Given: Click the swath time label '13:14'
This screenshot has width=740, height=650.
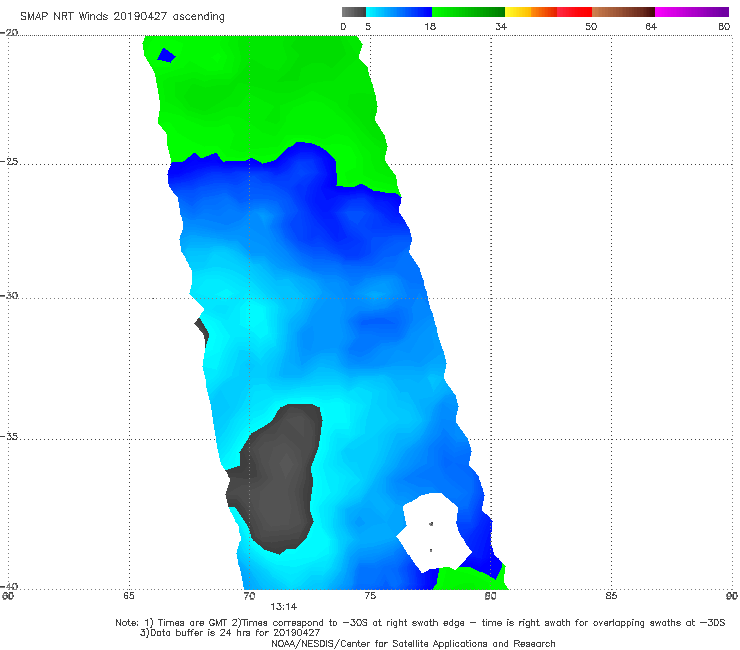Looking at the screenshot, I should coord(284,607).
